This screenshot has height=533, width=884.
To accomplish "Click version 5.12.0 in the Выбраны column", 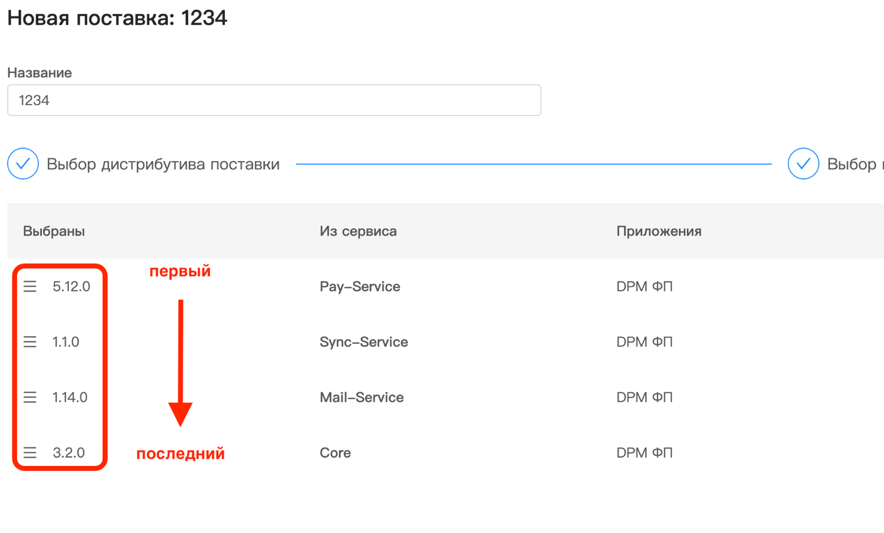I will (x=71, y=286).
